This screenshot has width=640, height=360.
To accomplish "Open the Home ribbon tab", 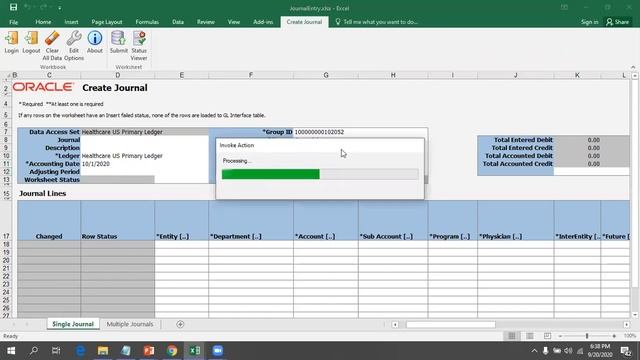I will click(43, 22).
